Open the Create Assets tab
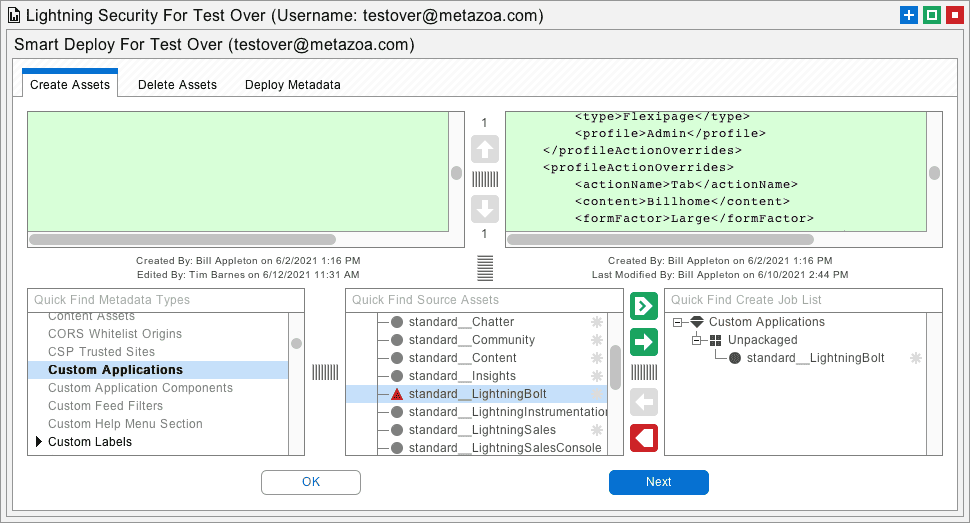 pos(70,85)
